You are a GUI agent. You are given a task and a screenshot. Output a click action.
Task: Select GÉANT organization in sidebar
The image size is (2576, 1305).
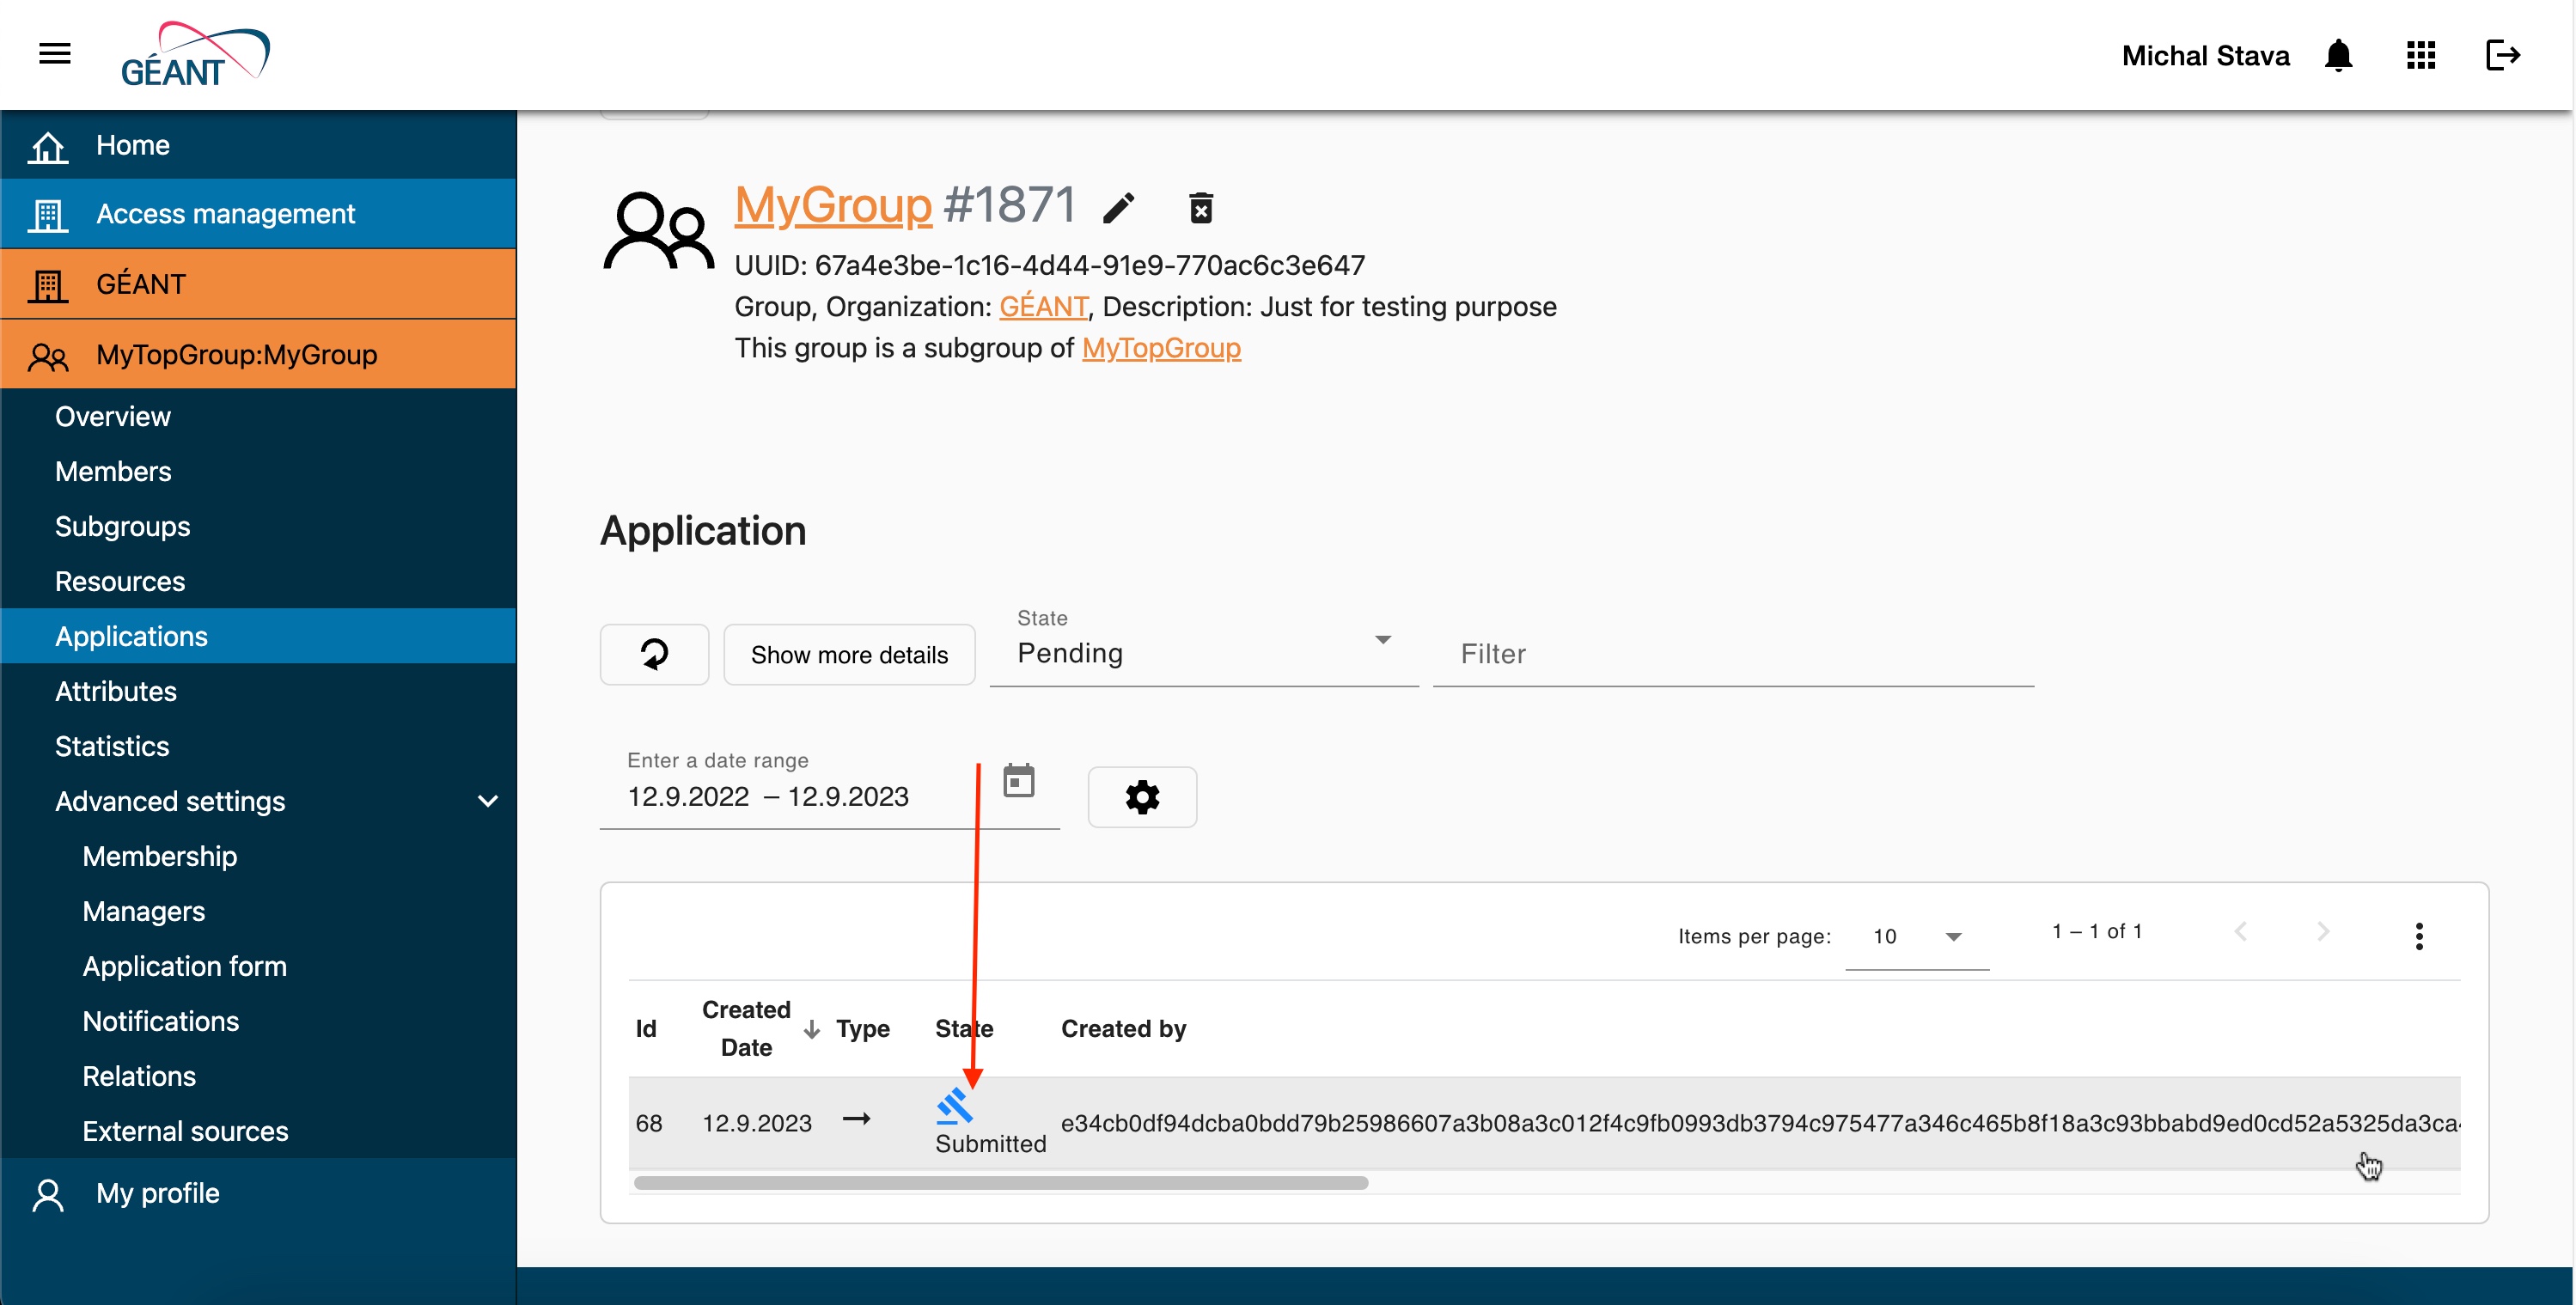point(258,284)
